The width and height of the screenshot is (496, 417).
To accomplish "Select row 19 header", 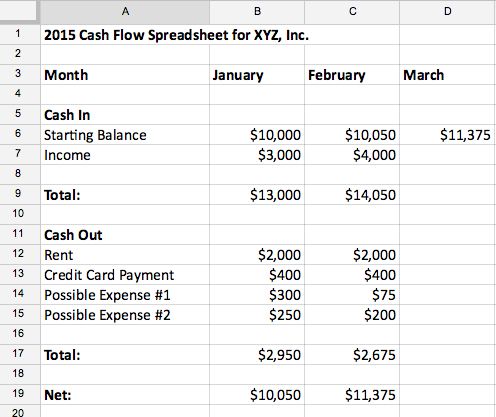I will pyautogui.click(x=18, y=394).
